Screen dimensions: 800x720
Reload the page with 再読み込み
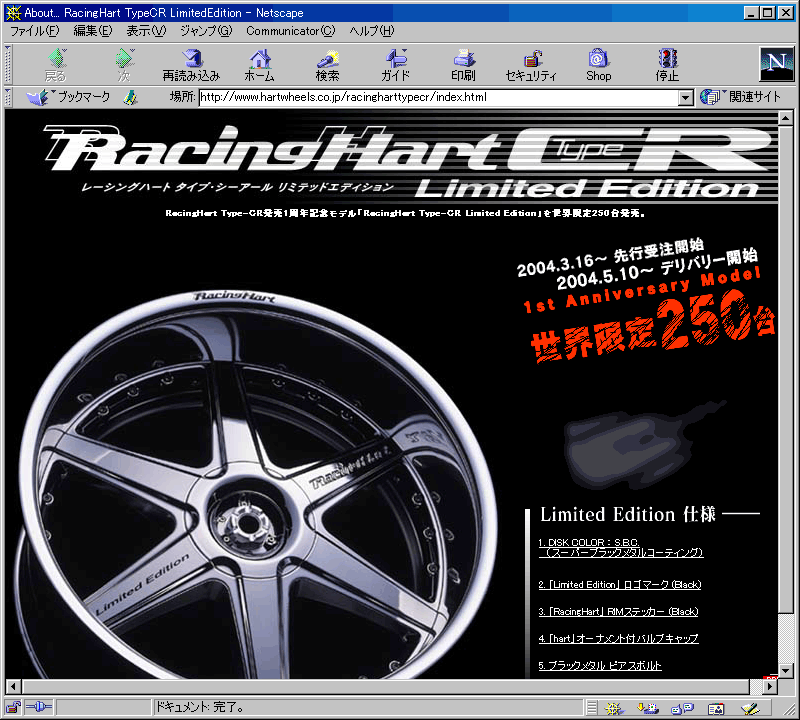pyautogui.click(x=191, y=65)
